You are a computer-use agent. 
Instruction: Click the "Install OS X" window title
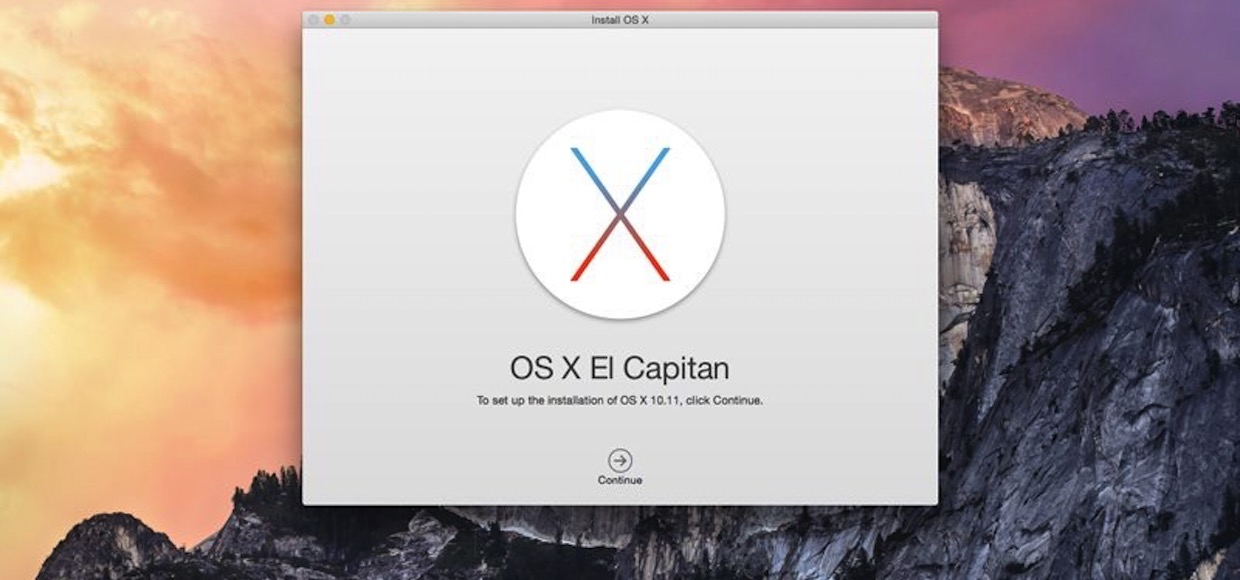620,20
